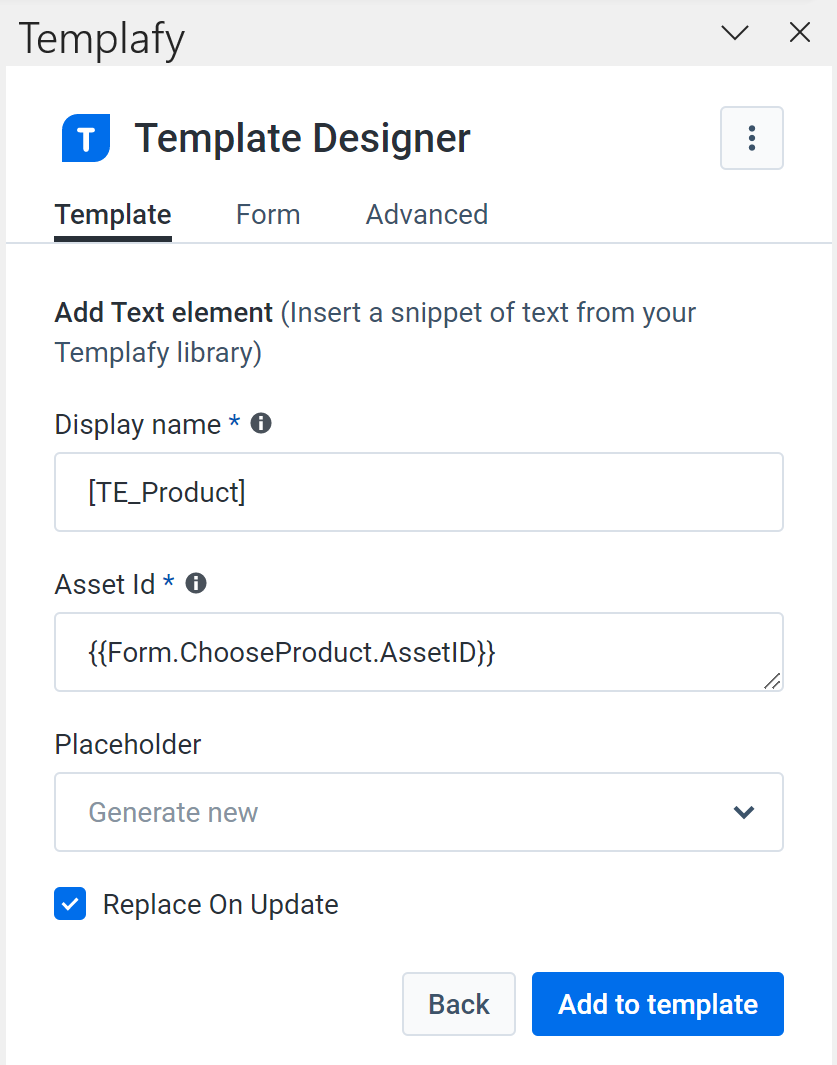Click the Add to template button
The width and height of the screenshot is (837, 1065).
click(658, 1004)
